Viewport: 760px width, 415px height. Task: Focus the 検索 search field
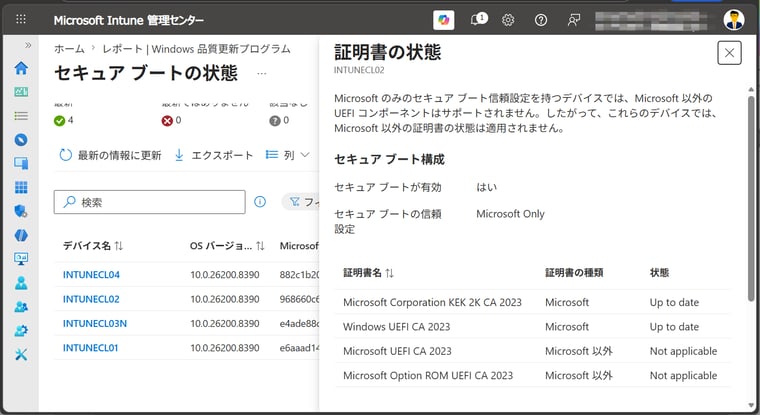click(x=149, y=202)
